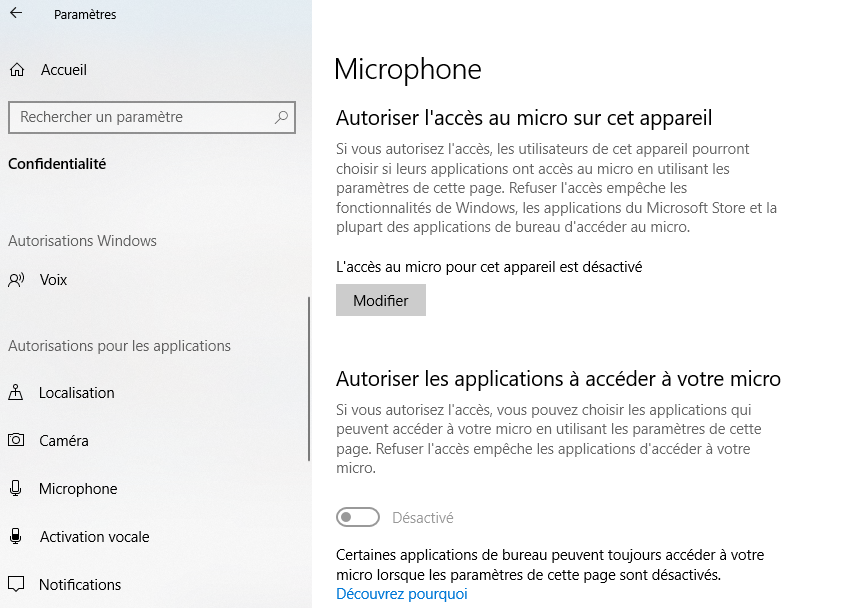Click the Caméra icon in sidebar
The width and height of the screenshot is (846, 608).
pyautogui.click(x=16, y=440)
